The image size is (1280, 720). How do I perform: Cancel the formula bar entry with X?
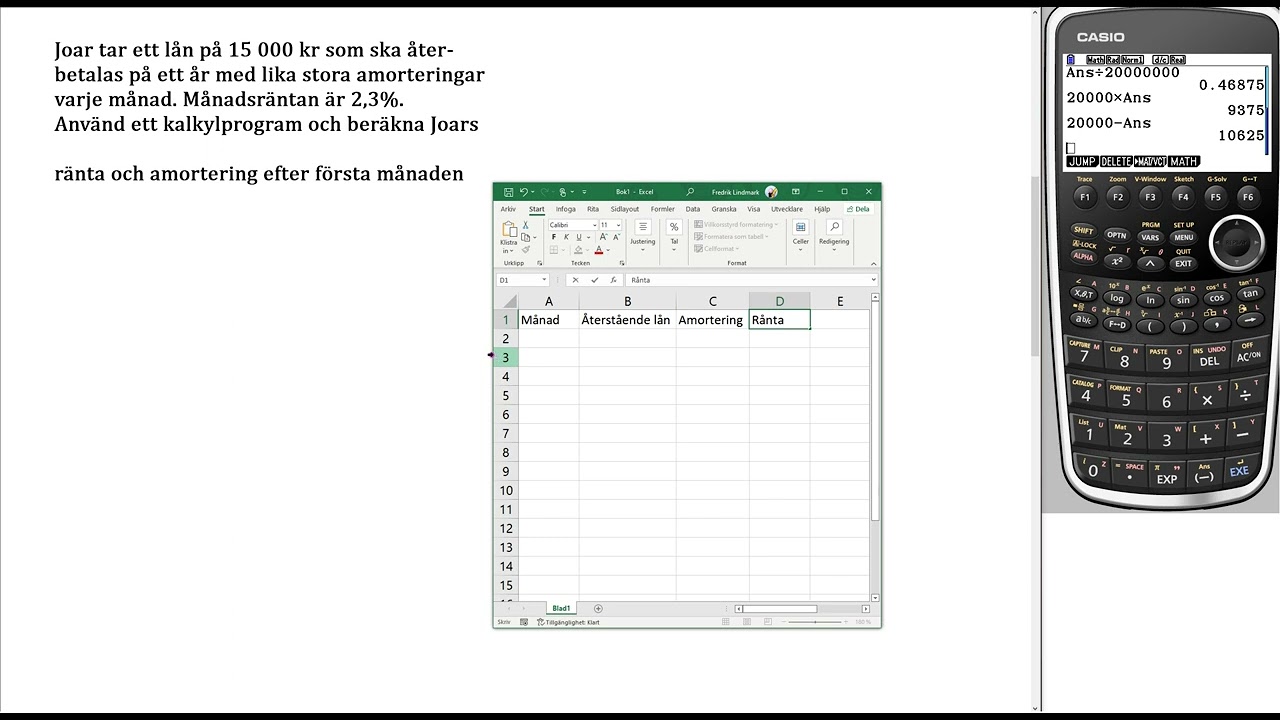pyautogui.click(x=575, y=280)
